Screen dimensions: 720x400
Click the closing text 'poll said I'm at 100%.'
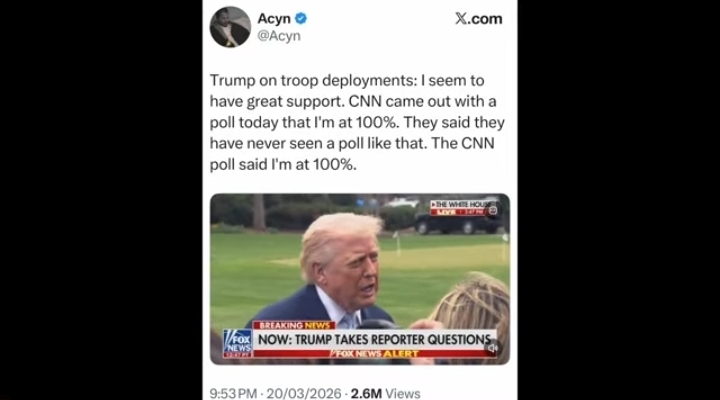[x=283, y=164]
